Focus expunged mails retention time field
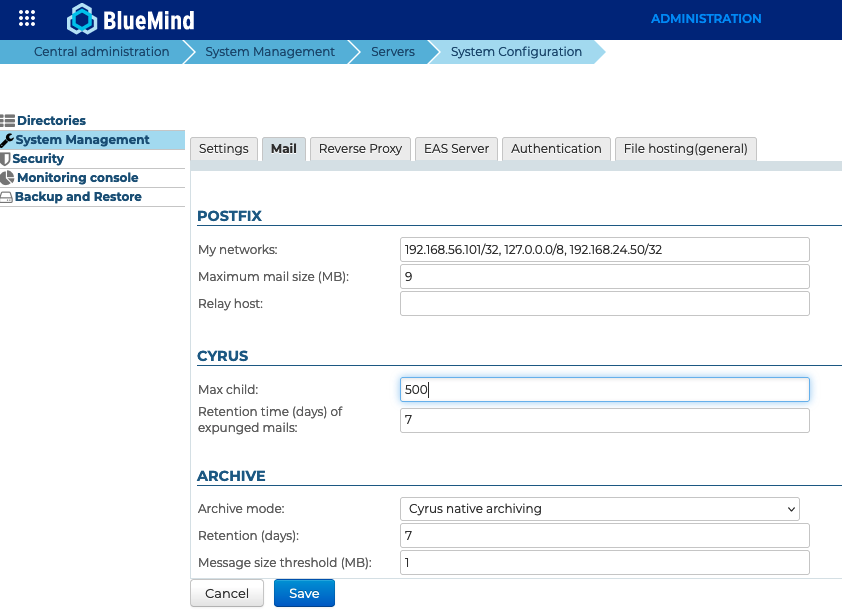The height and width of the screenshot is (616, 842). click(605, 420)
